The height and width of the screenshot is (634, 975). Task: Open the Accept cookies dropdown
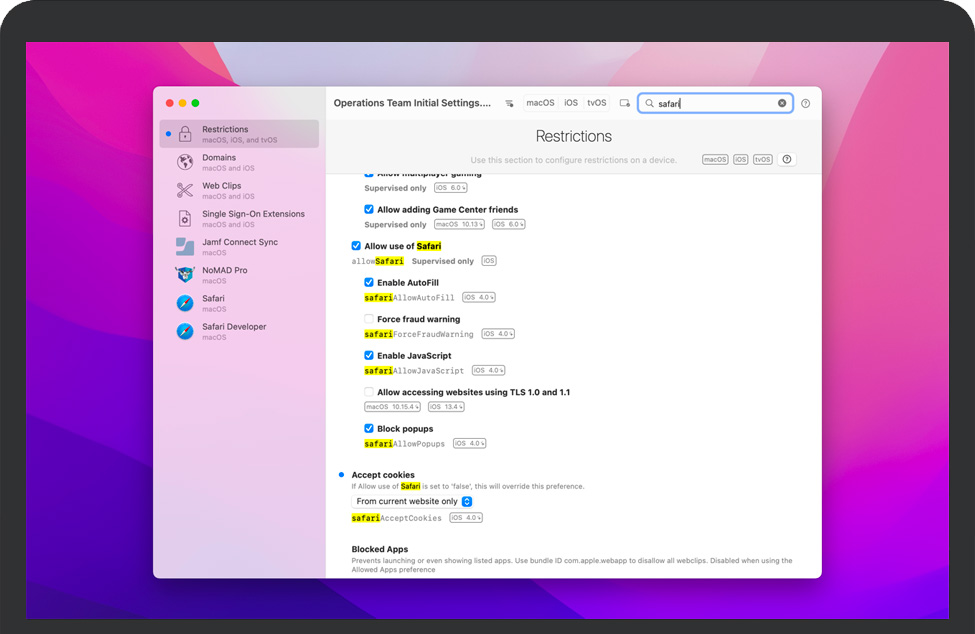point(412,501)
